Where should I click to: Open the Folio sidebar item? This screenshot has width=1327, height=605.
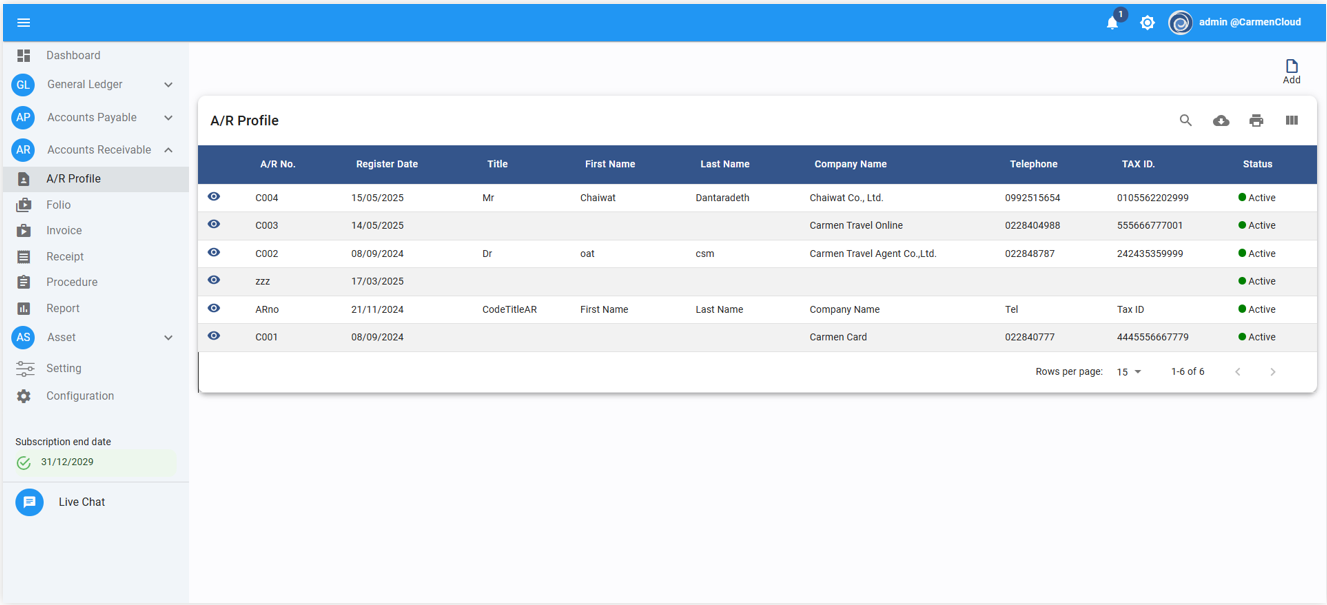(x=58, y=204)
